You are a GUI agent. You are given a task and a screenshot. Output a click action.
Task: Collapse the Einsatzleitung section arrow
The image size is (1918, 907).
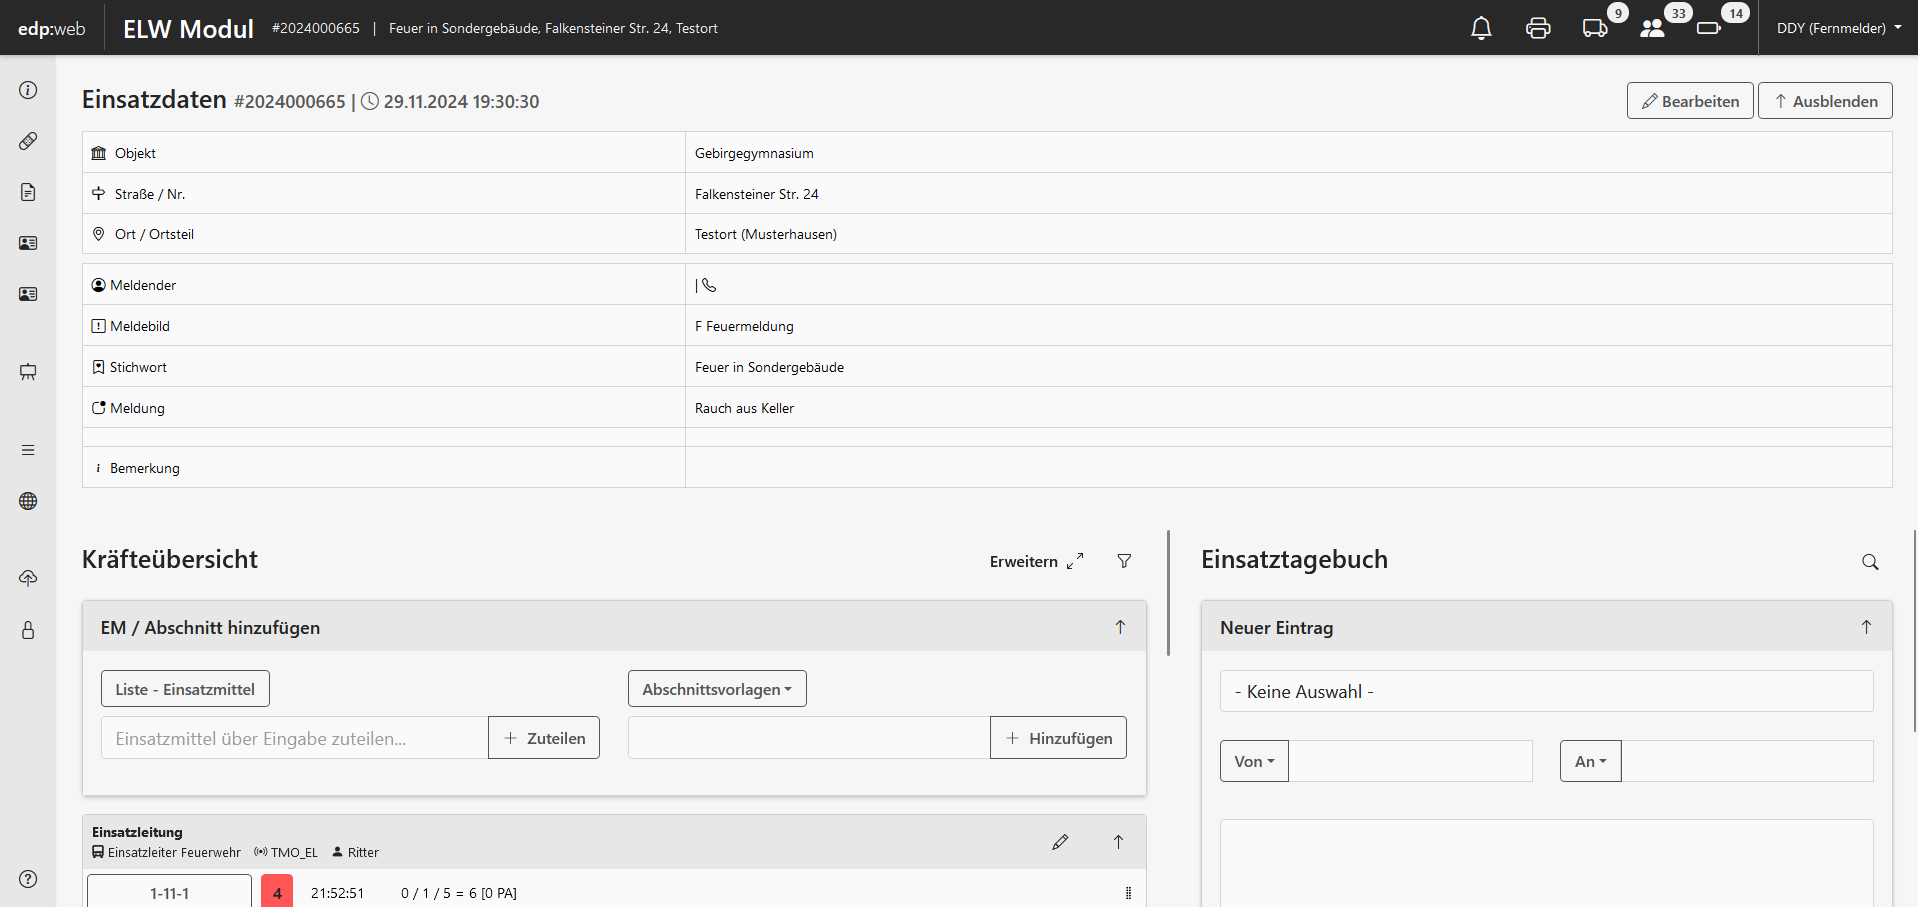point(1118,842)
